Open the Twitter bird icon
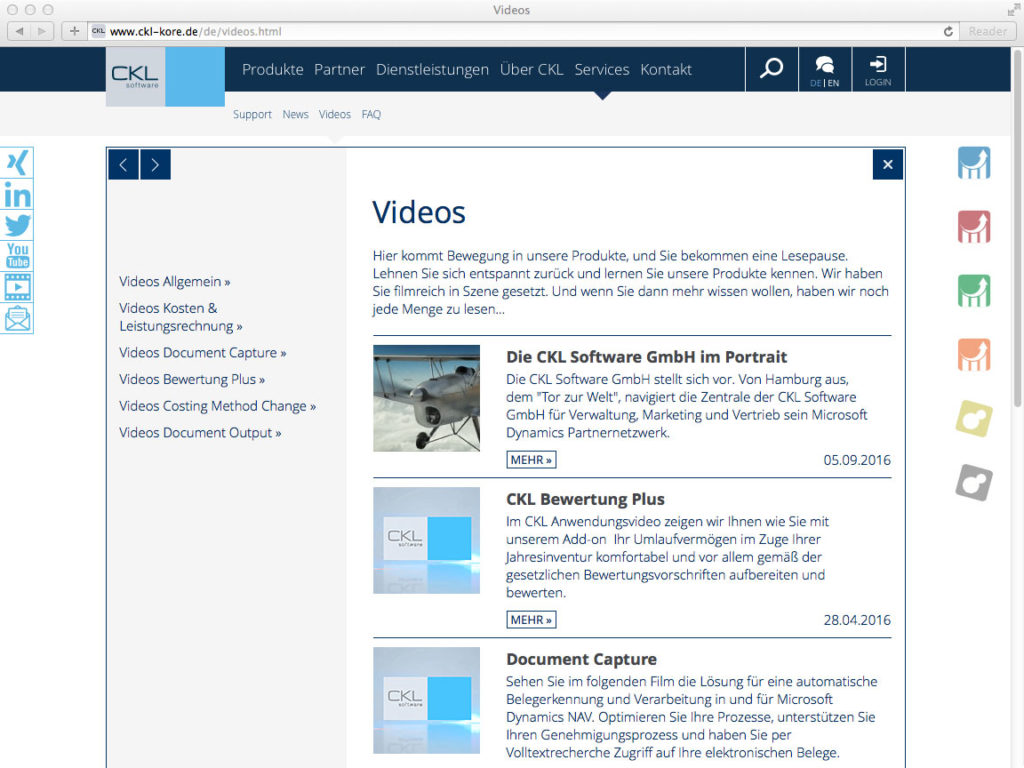 tap(17, 225)
